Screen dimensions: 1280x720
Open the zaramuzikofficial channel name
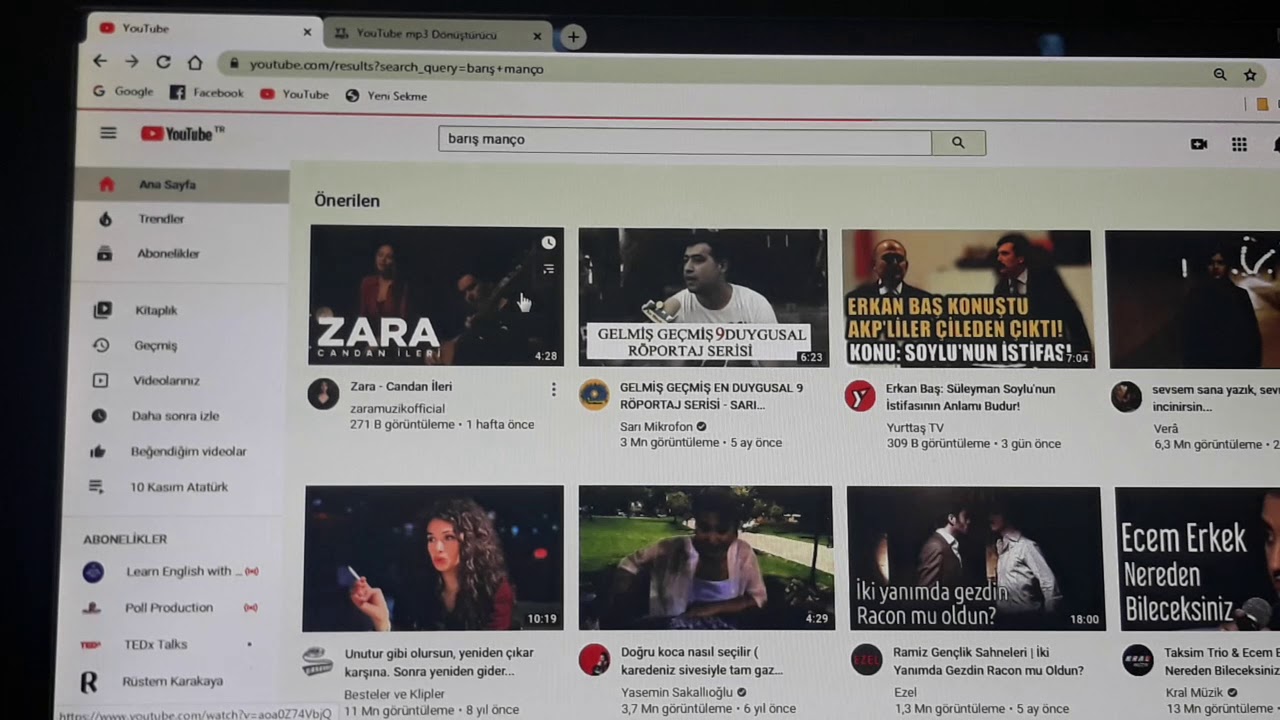[x=397, y=409]
